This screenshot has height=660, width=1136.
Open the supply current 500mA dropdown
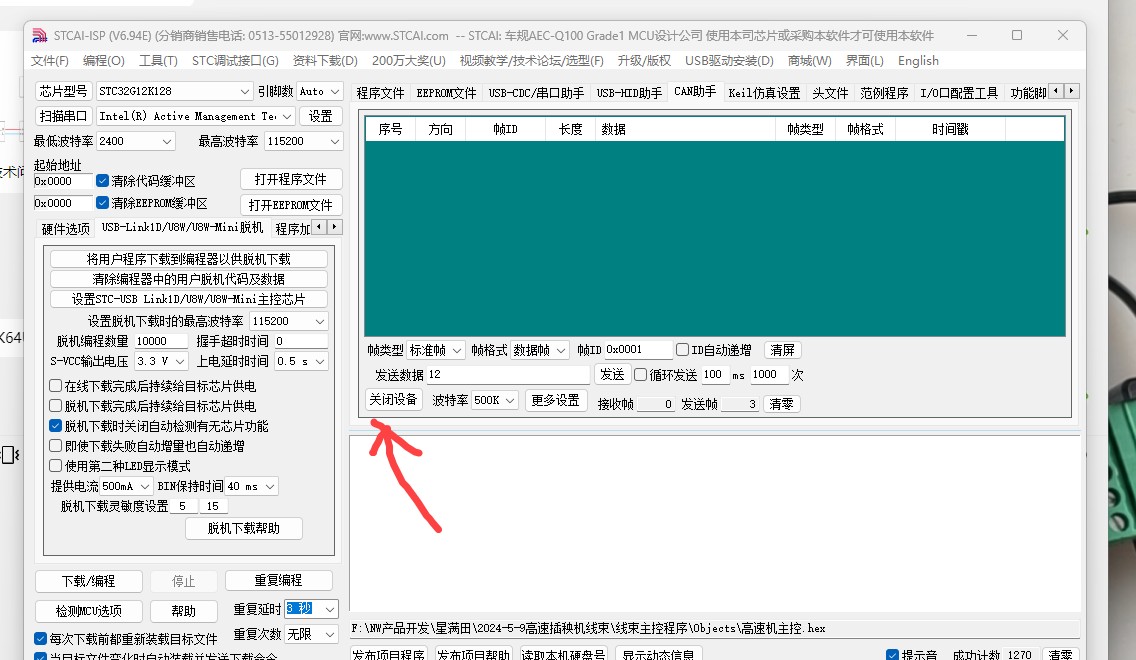(126, 486)
